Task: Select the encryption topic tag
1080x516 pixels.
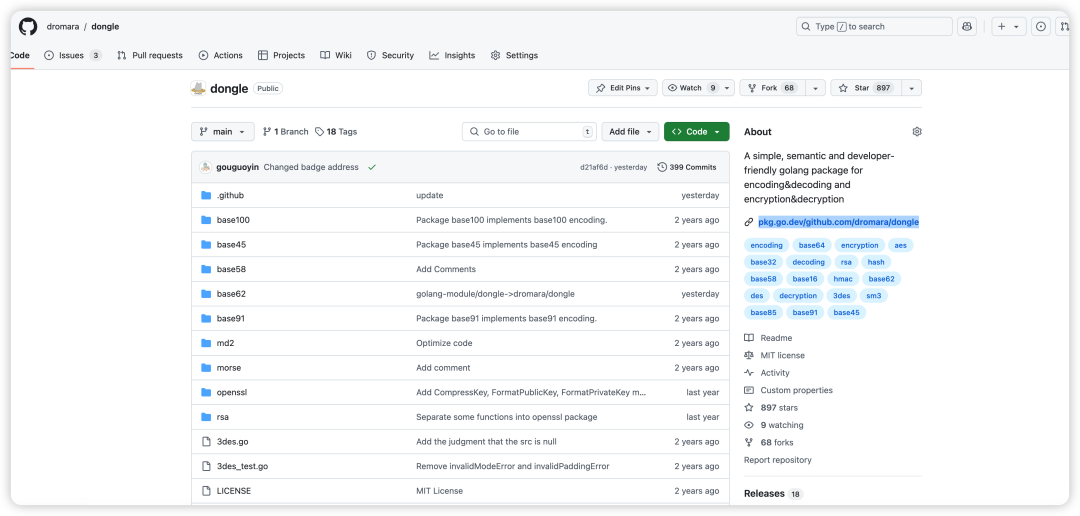Action: 860,245
